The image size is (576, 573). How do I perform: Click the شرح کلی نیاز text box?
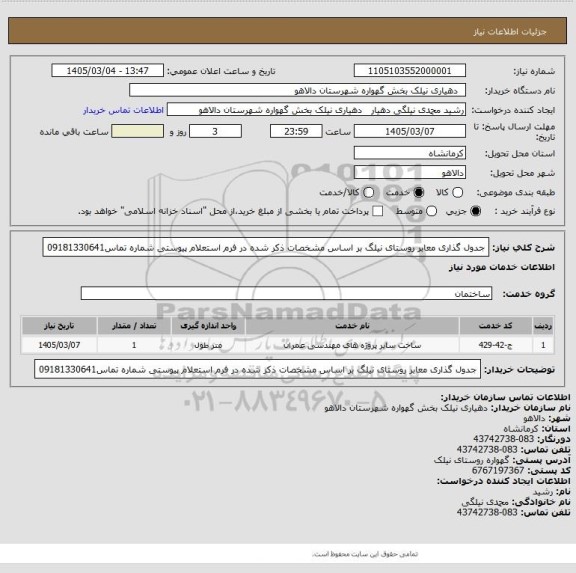[x=266, y=248]
